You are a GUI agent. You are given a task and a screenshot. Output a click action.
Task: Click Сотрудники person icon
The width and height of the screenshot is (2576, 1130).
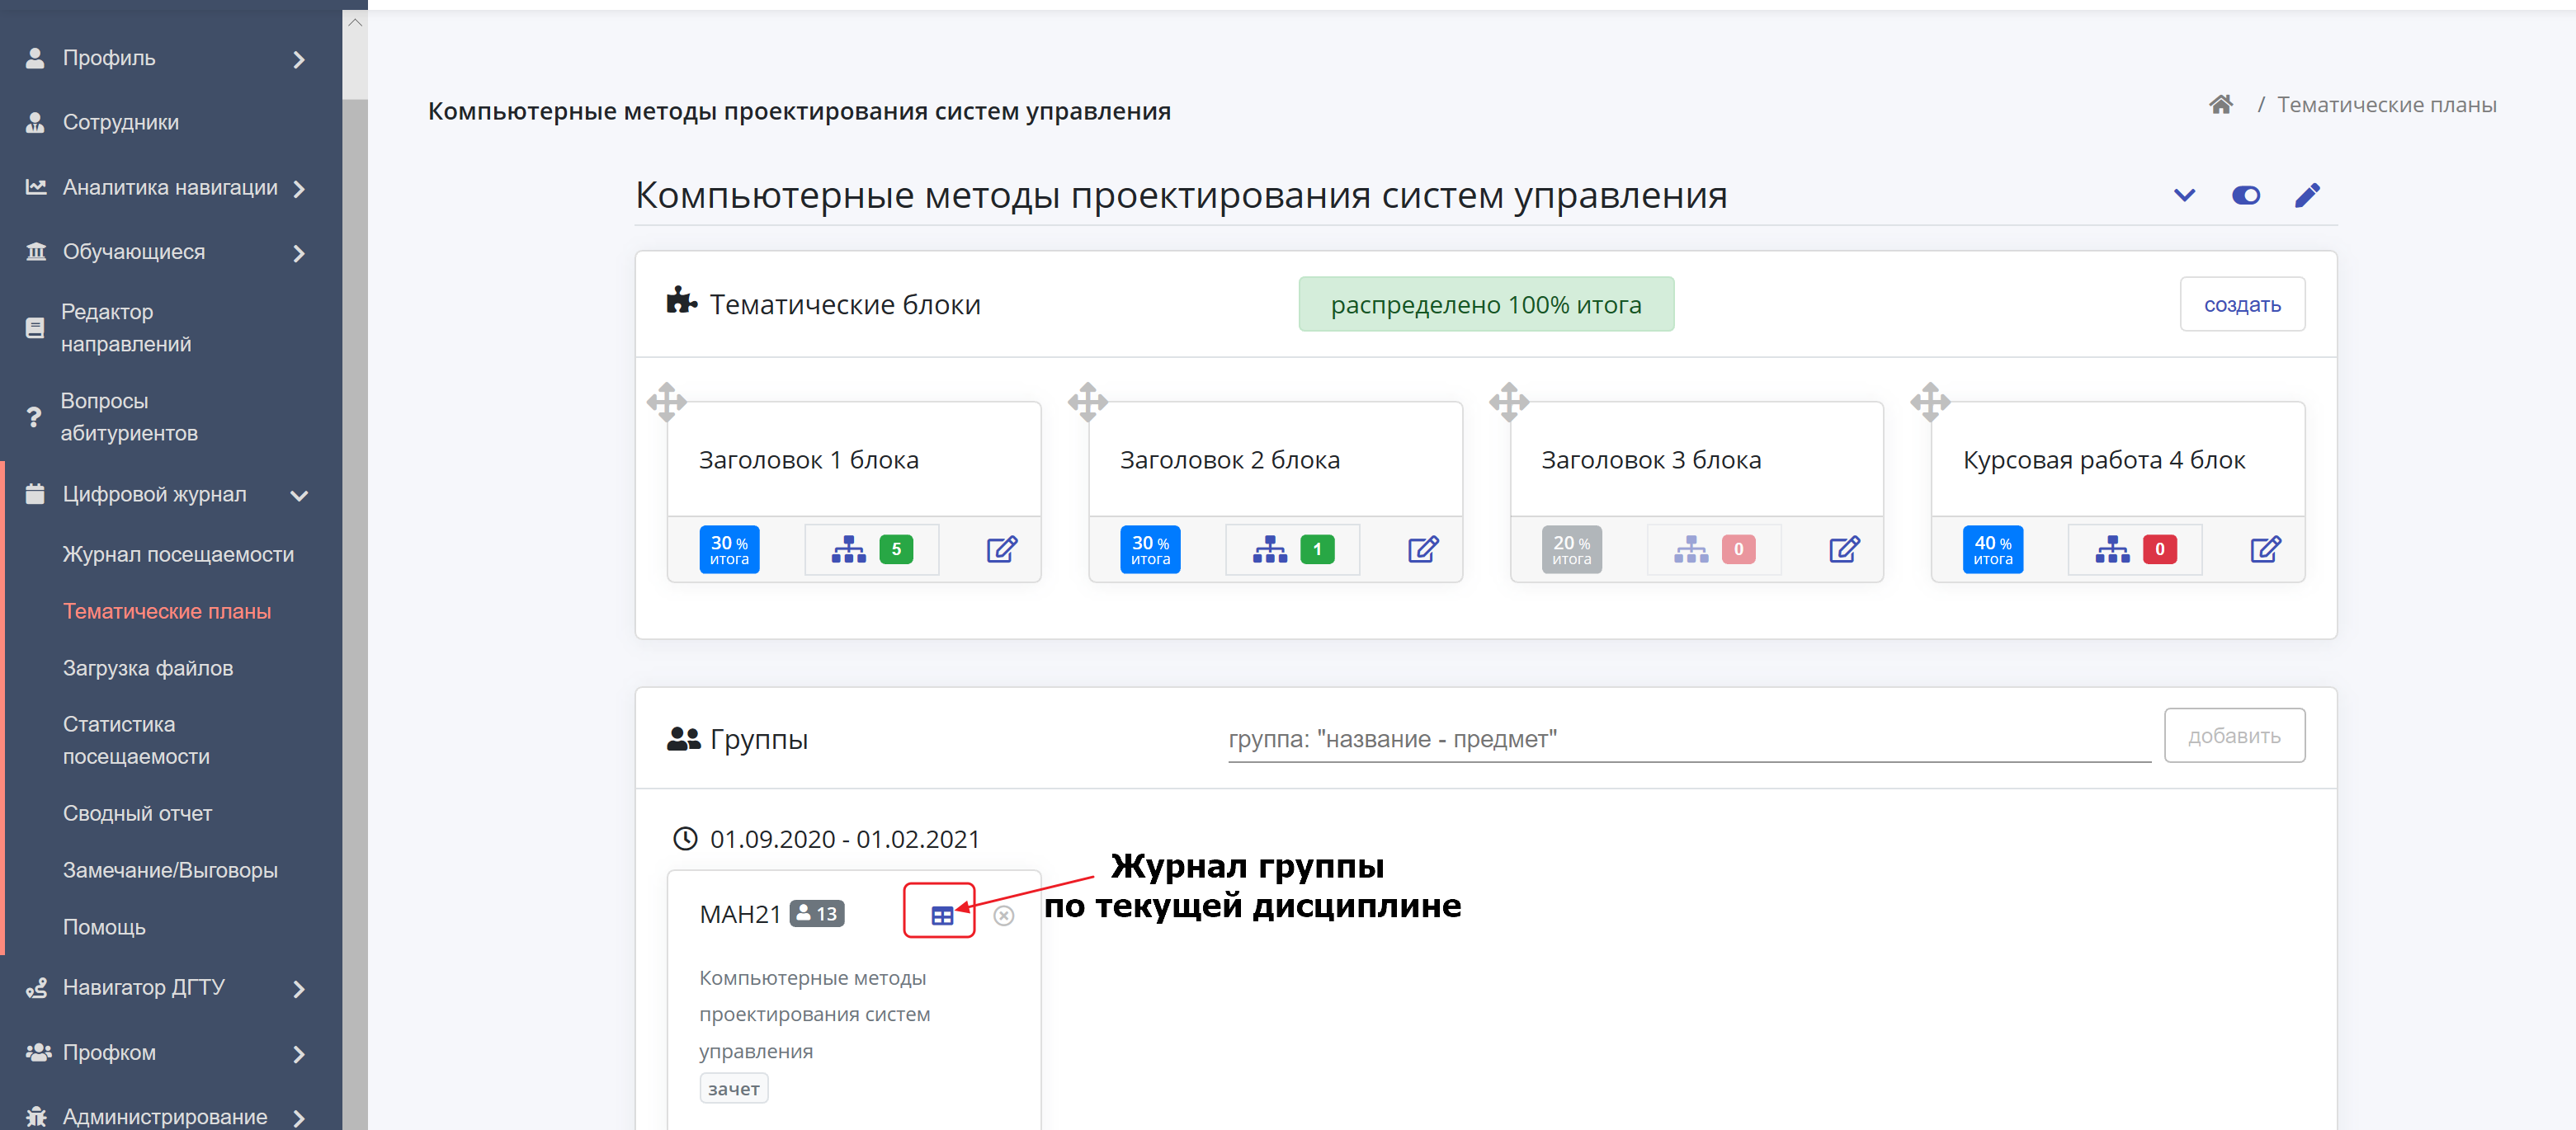pyautogui.click(x=35, y=122)
